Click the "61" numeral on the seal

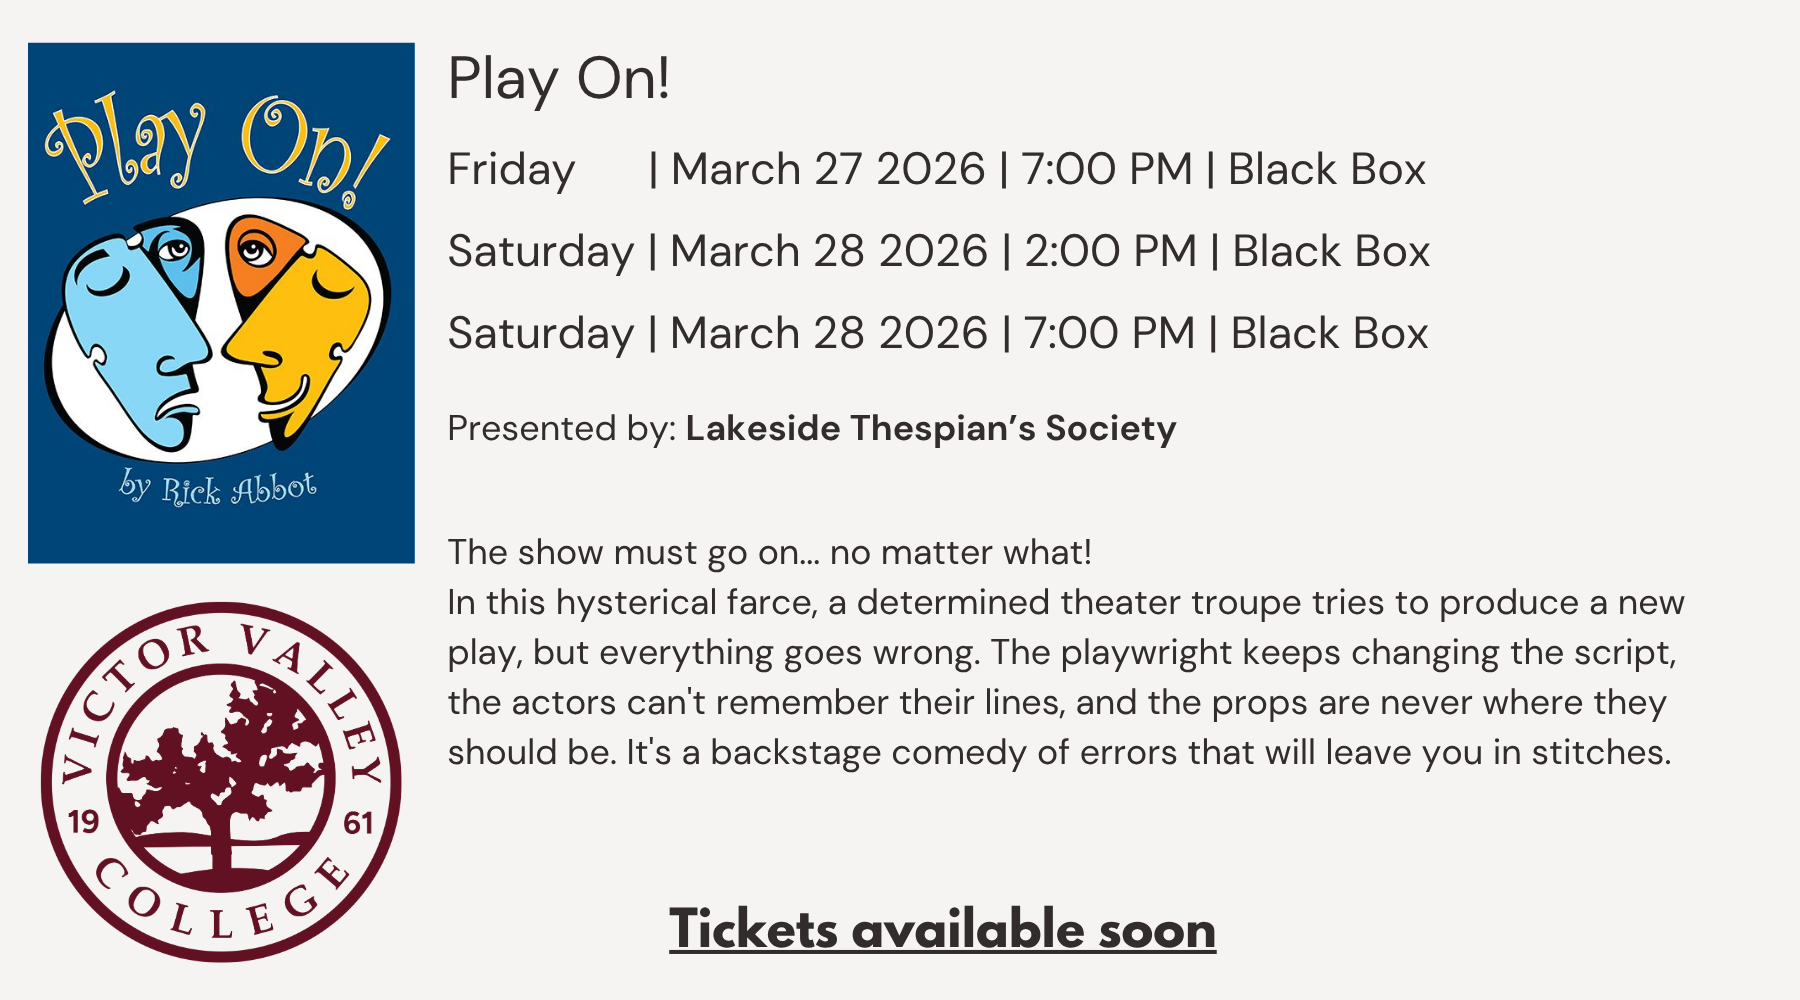[x=358, y=823]
